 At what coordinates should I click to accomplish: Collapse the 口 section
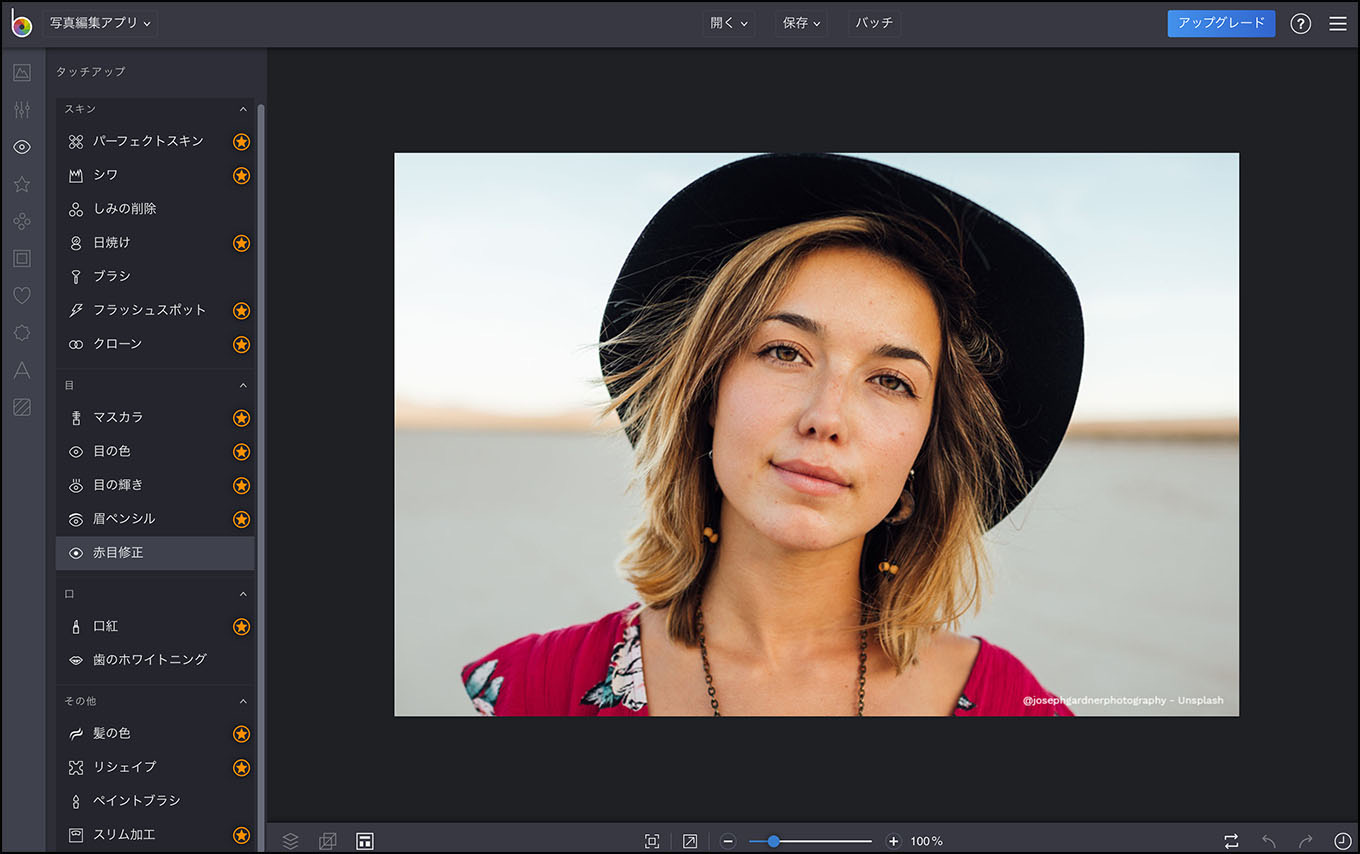tap(242, 594)
